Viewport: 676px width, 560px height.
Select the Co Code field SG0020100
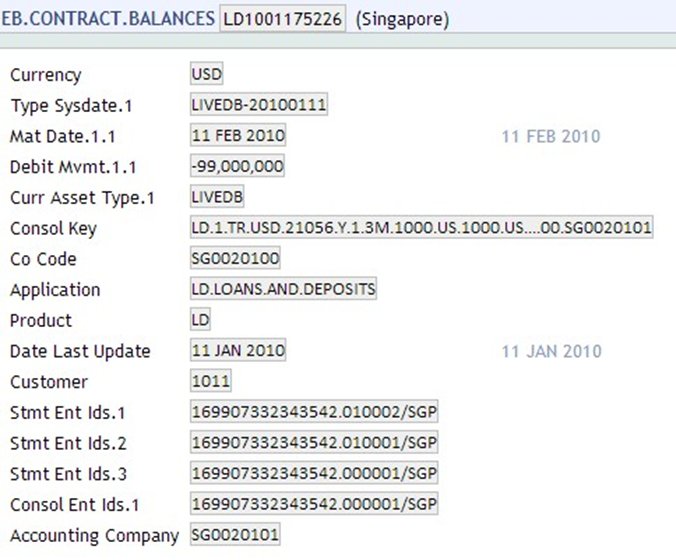click(235, 259)
